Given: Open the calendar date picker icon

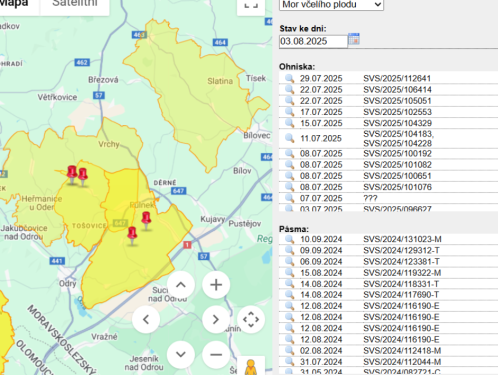Looking at the screenshot, I should [354, 39].
